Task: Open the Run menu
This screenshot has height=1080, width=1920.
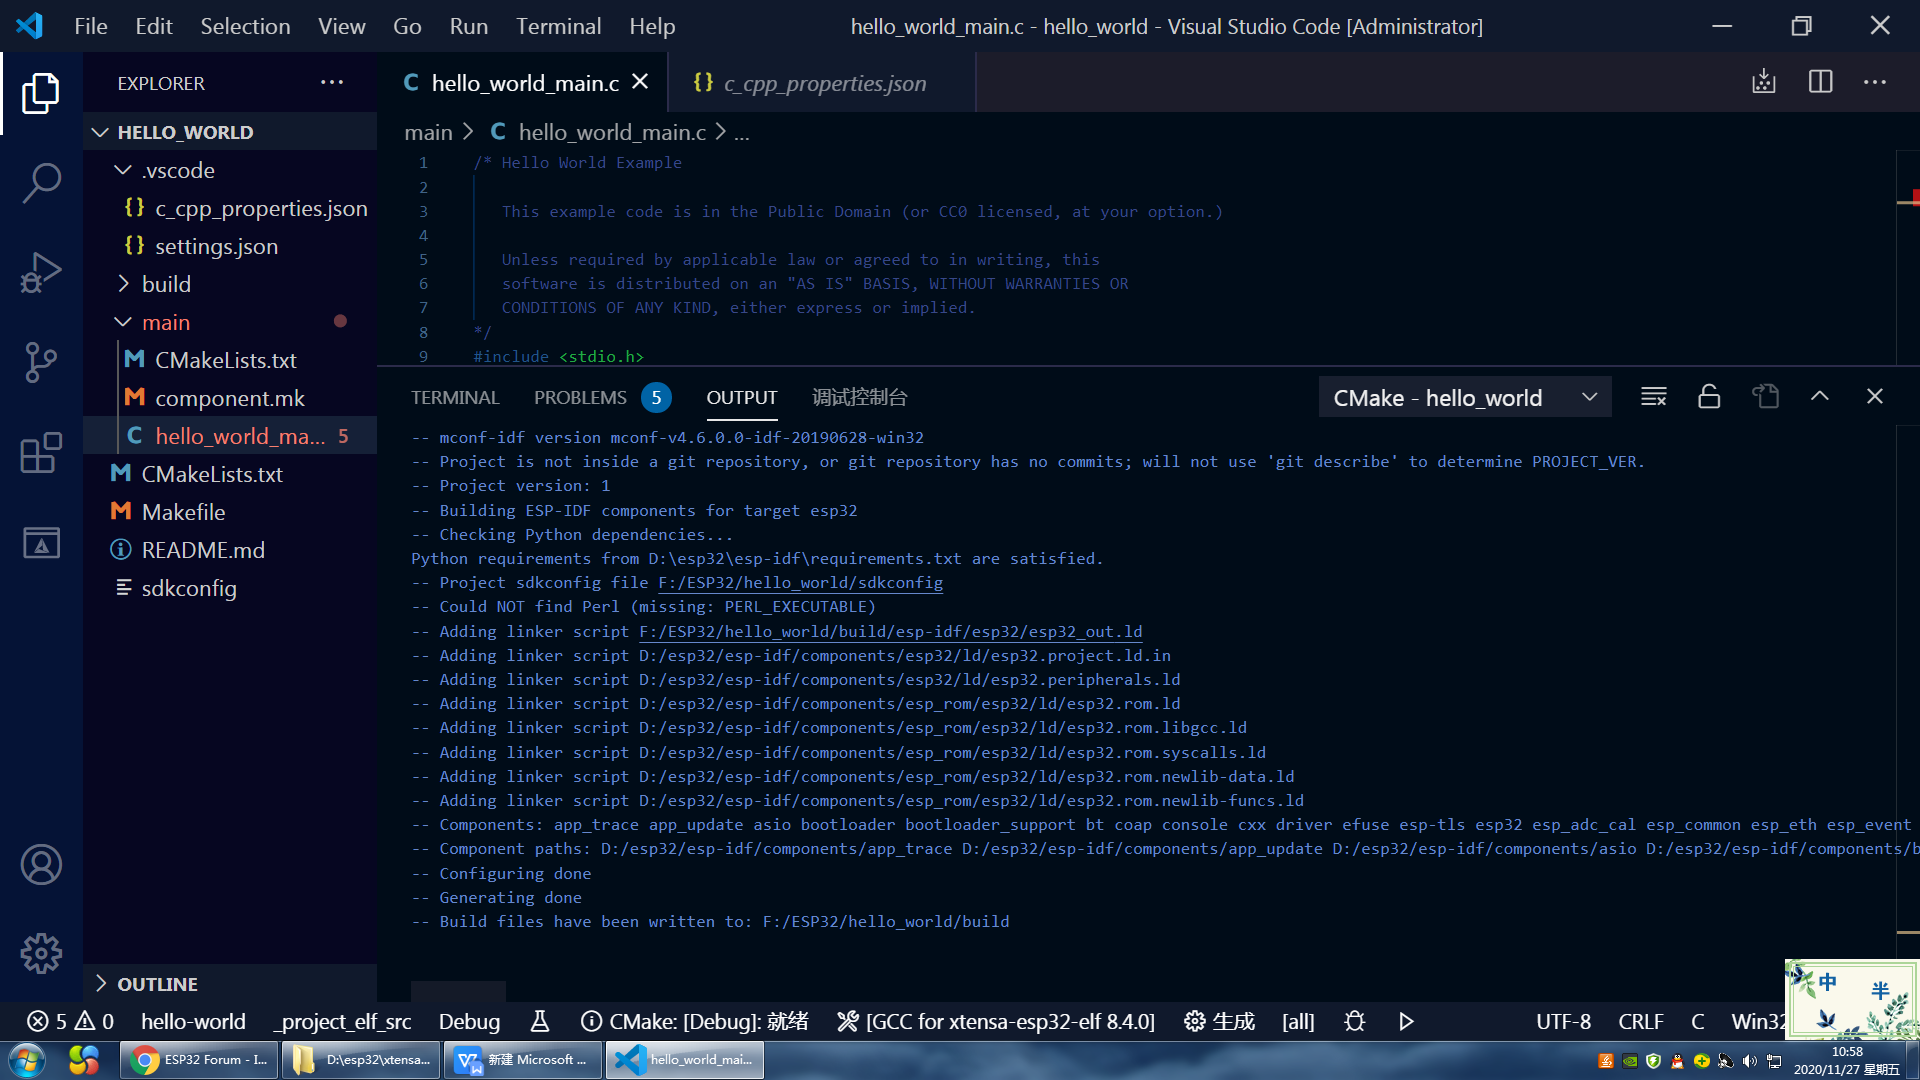Action: (468, 26)
